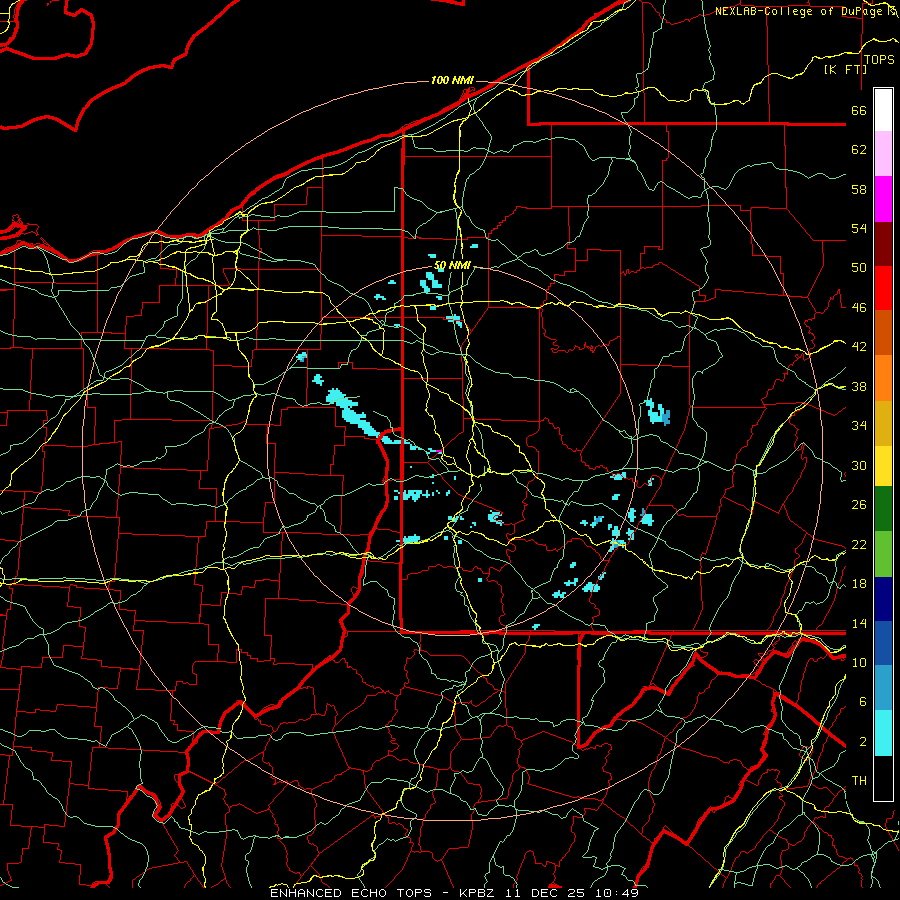Click the navy 14-18 kft legend swatch
Viewport: 900px width, 900px height.
(883, 599)
